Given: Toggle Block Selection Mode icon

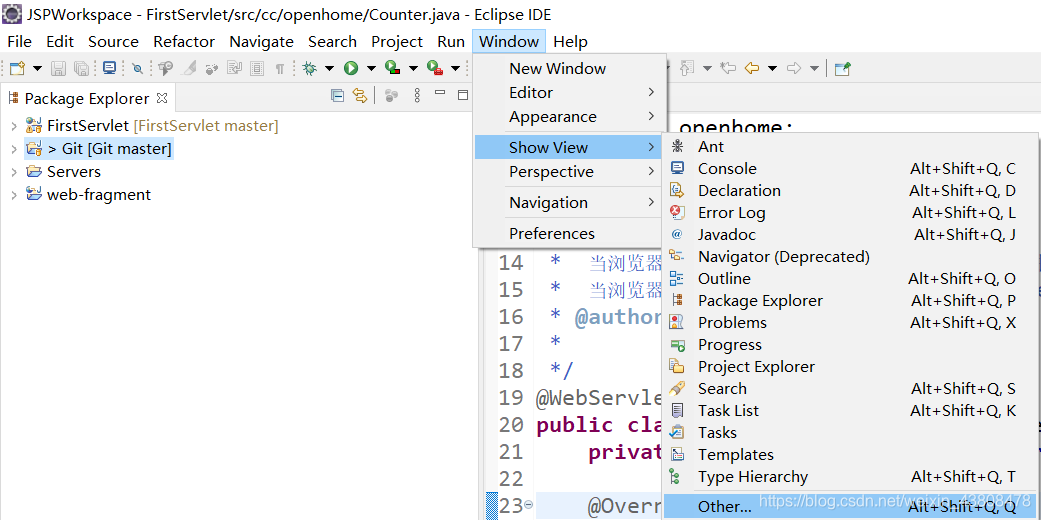Looking at the screenshot, I should pos(256,68).
